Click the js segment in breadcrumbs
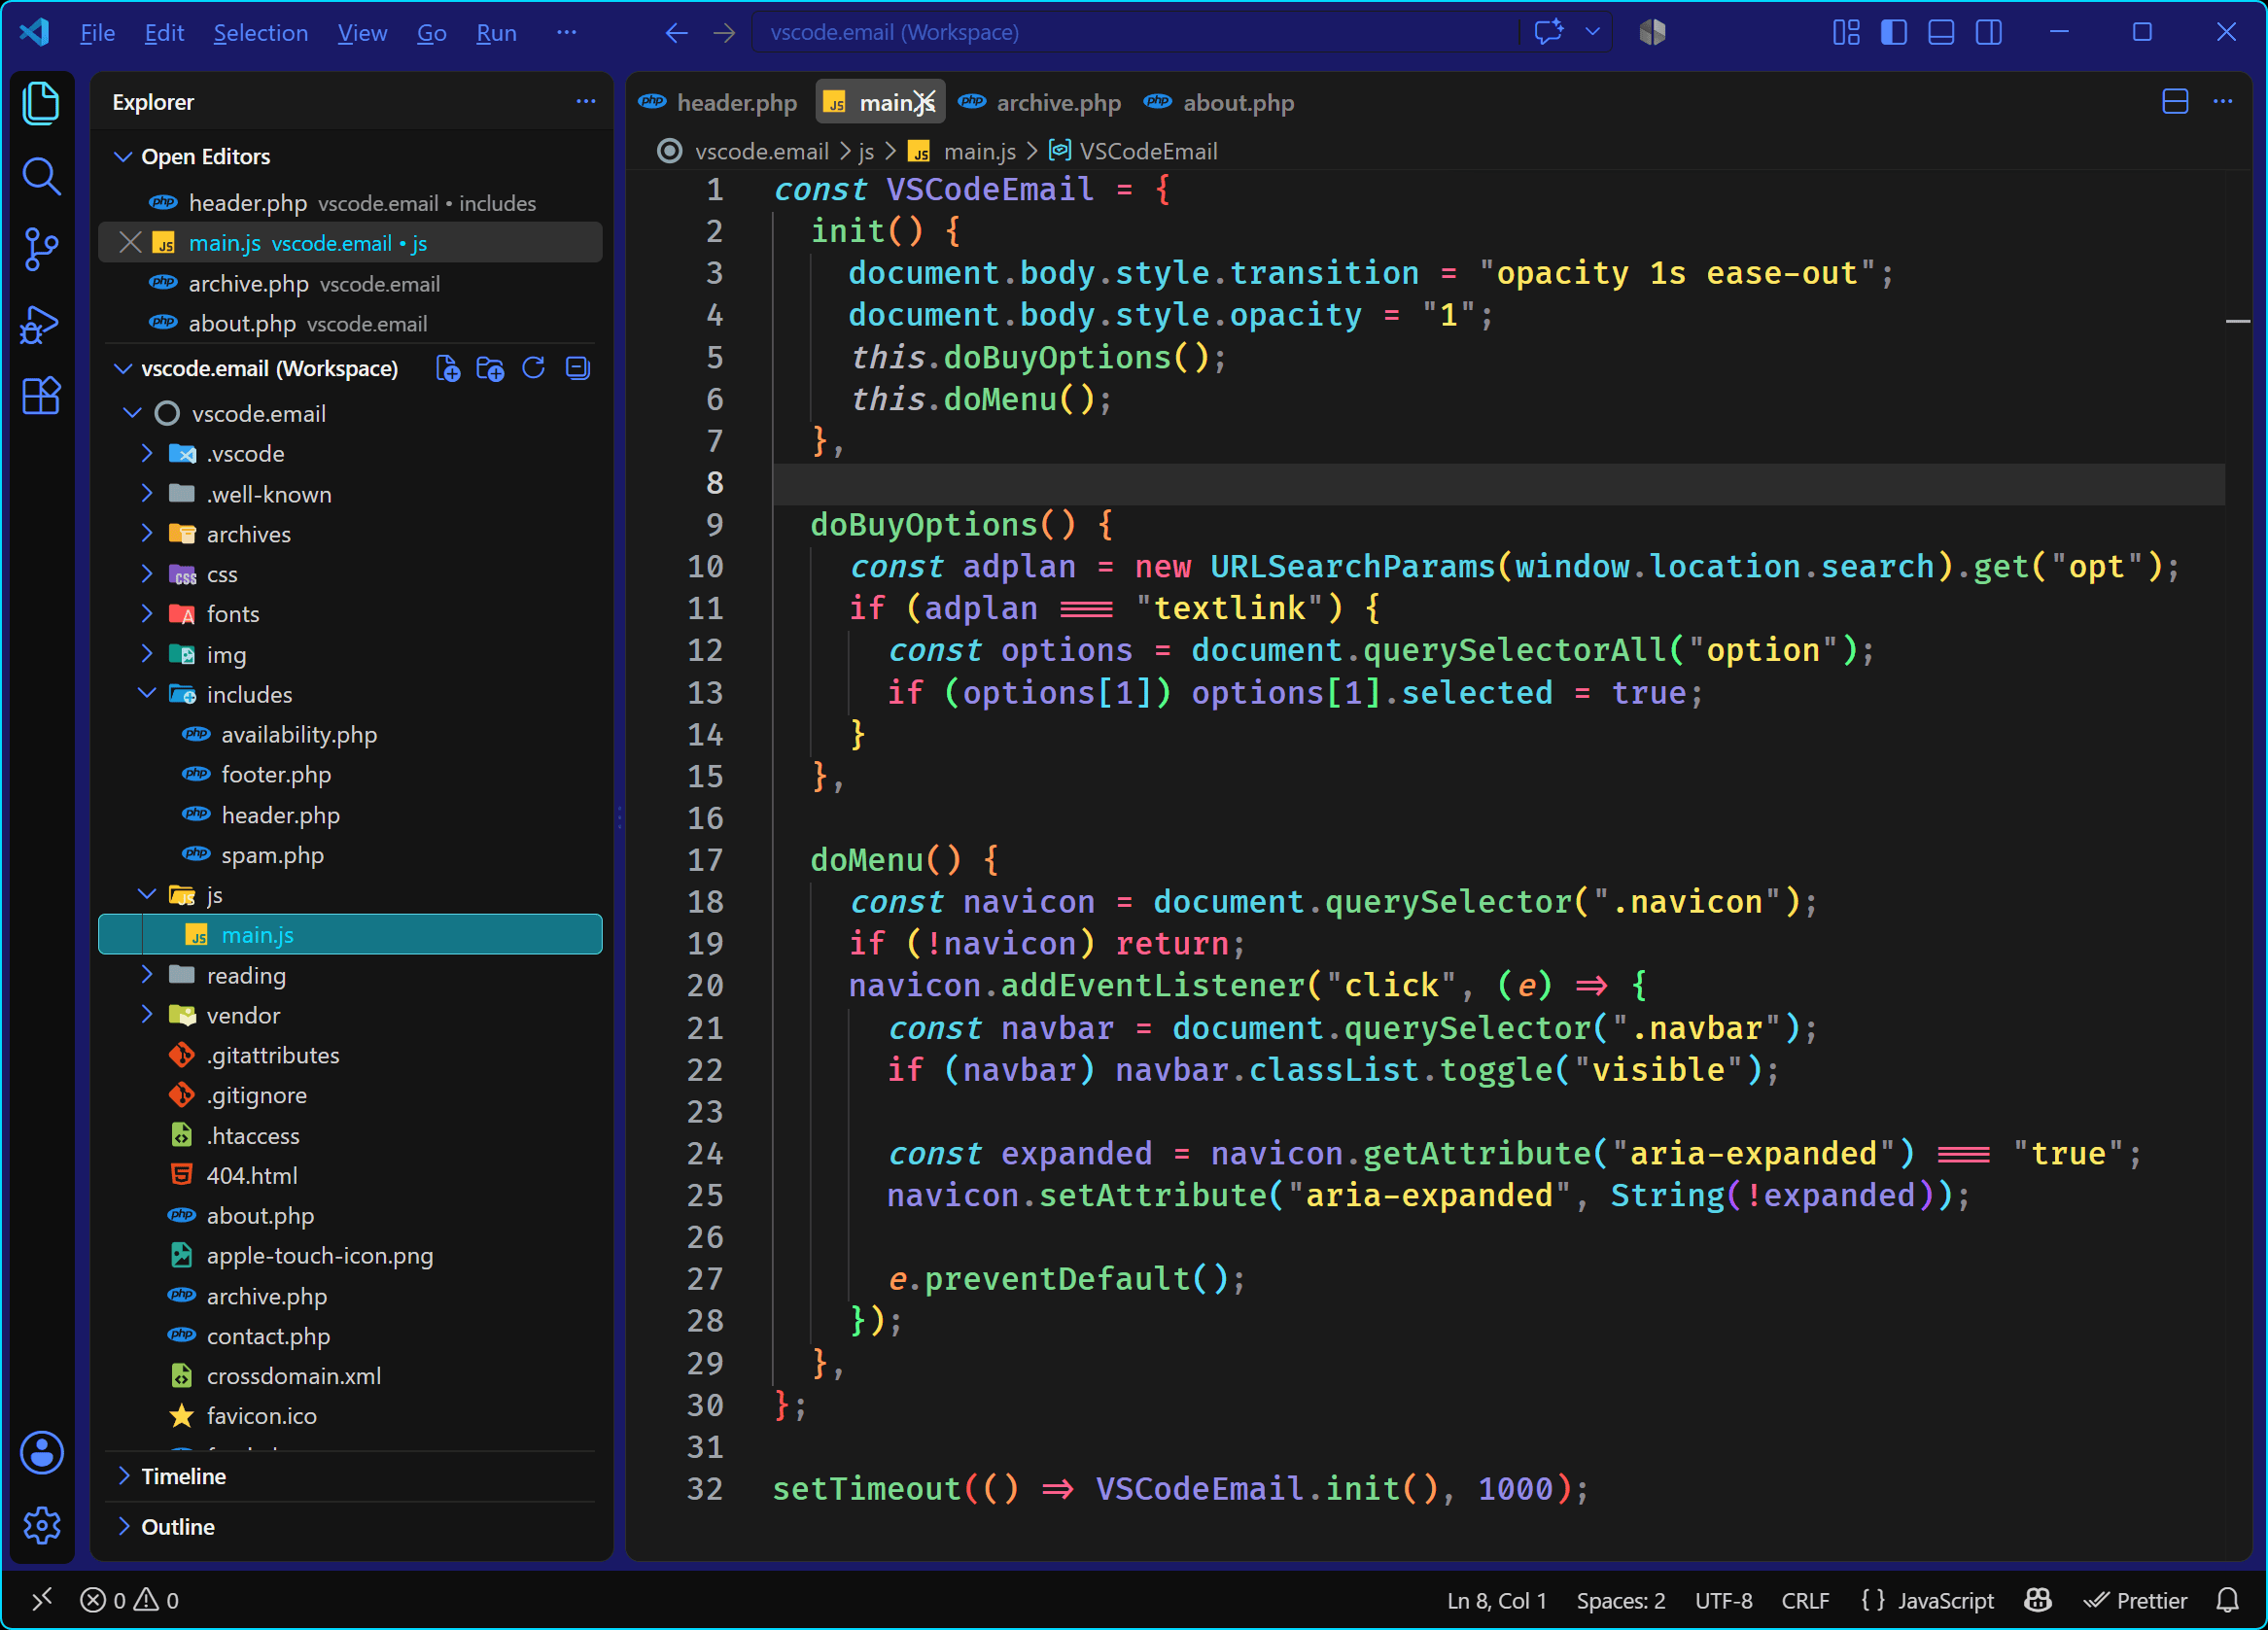 [x=866, y=151]
